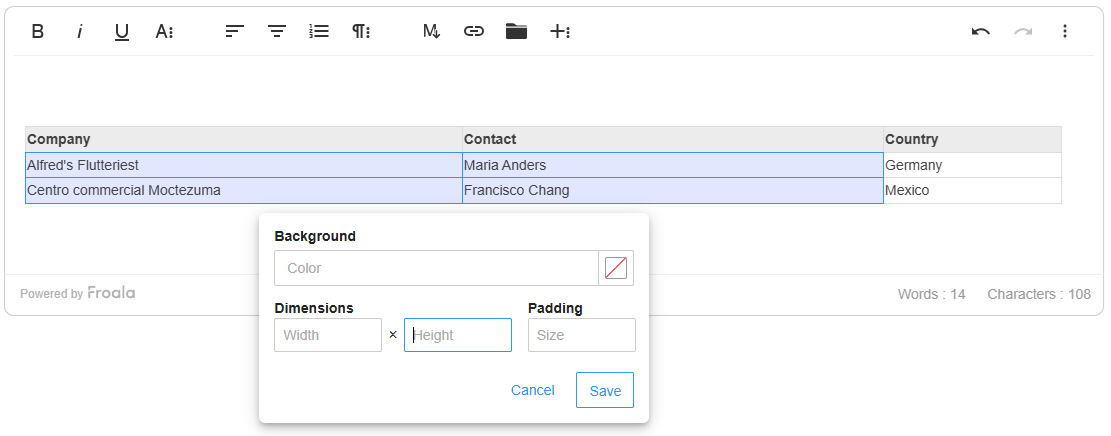Select the Maria Anders table cell
1111x436 pixels.
coord(672,165)
